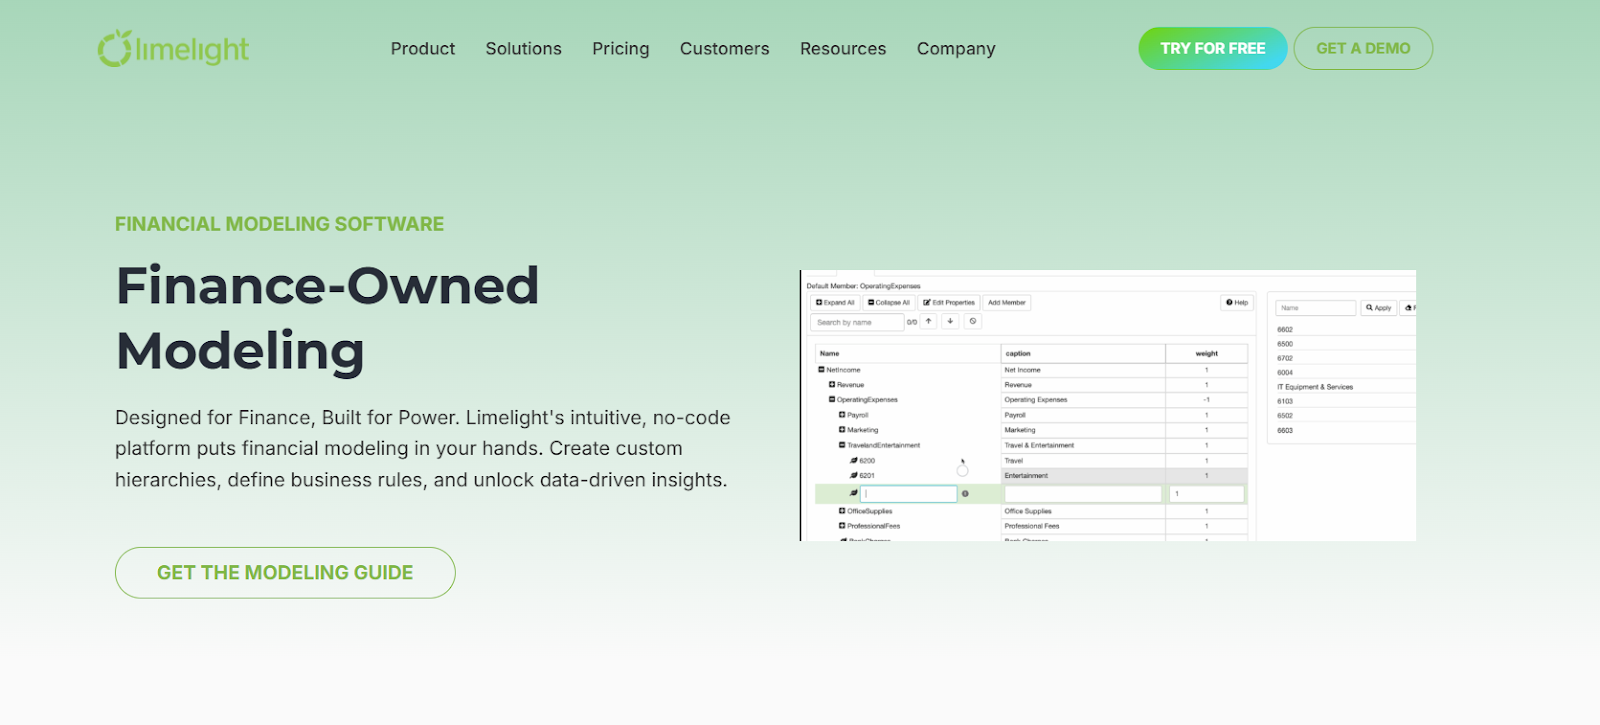The image size is (1600, 725).
Task: Click 'FINANCIAL MODELING SOFTWARE' green label
Action: pos(279,224)
